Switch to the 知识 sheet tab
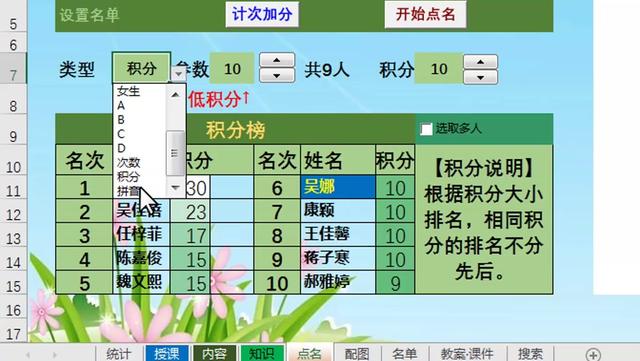Screen dimensions: 640x361 [x=262, y=354]
